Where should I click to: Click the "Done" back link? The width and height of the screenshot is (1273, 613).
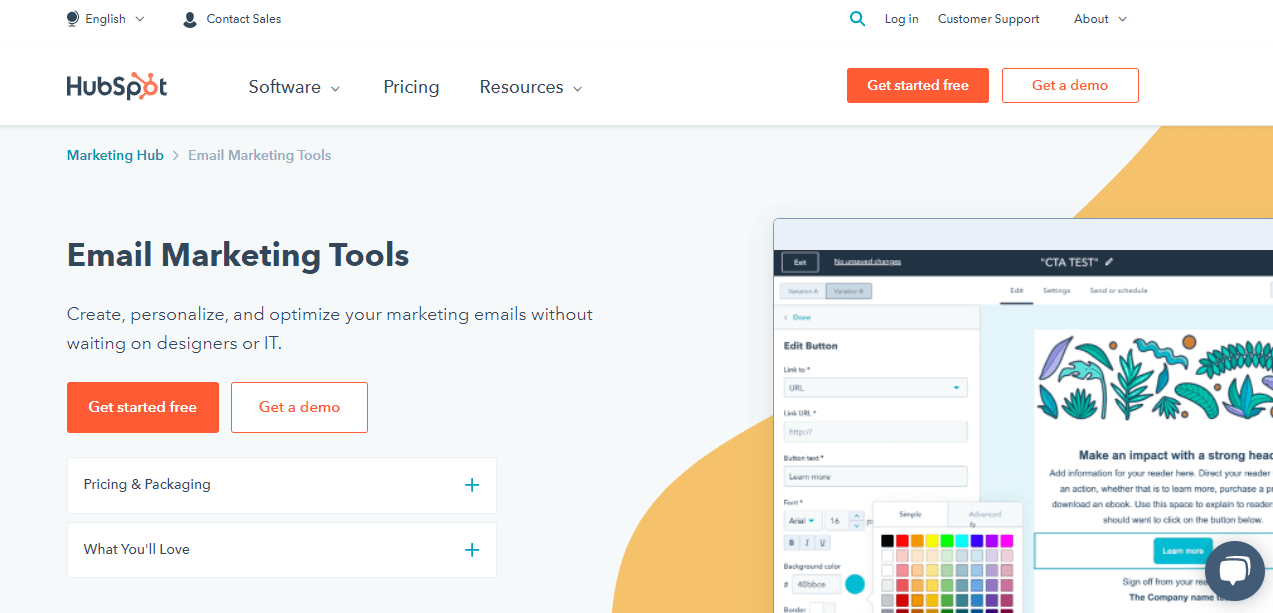[797, 317]
